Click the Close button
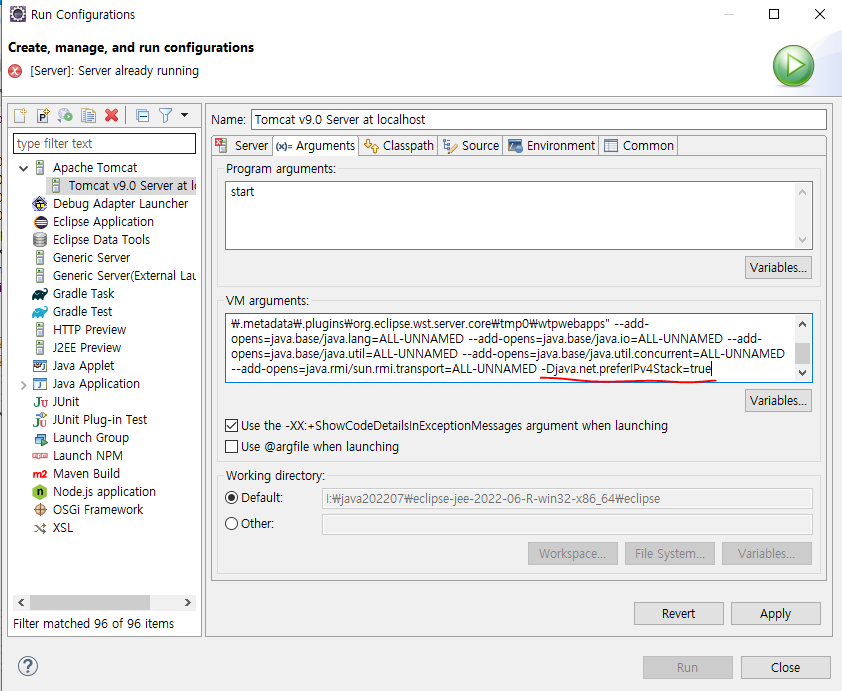 click(x=786, y=667)
